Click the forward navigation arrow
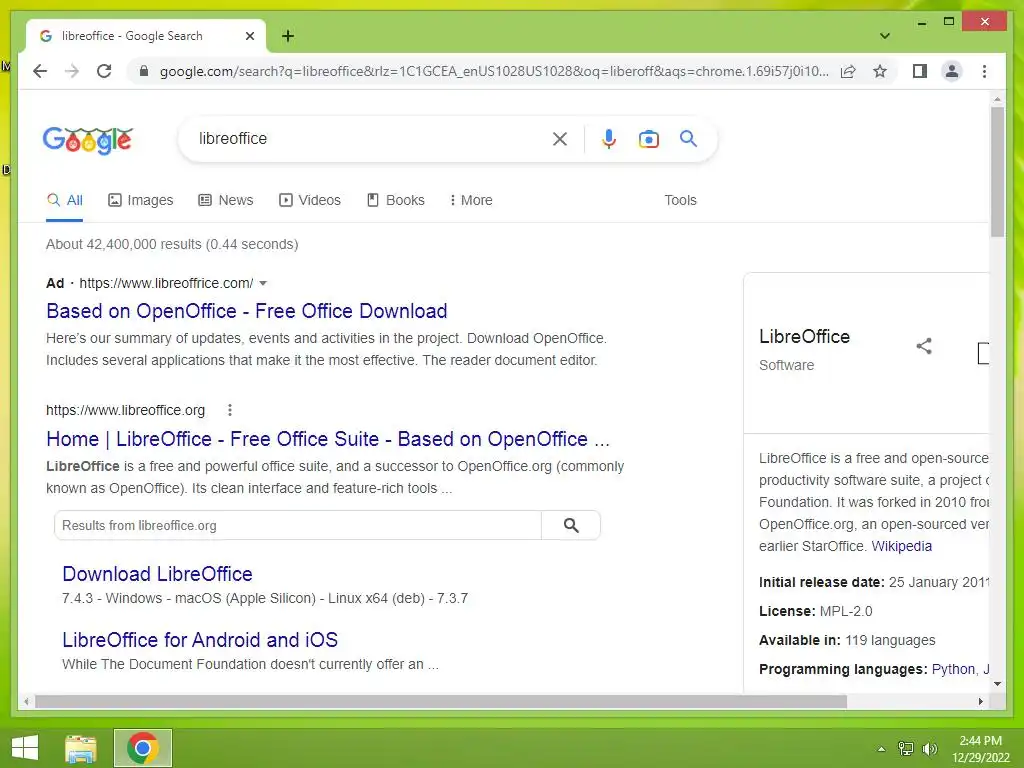This screenshot has width=1024, height=768. click(x=72, y=71)
